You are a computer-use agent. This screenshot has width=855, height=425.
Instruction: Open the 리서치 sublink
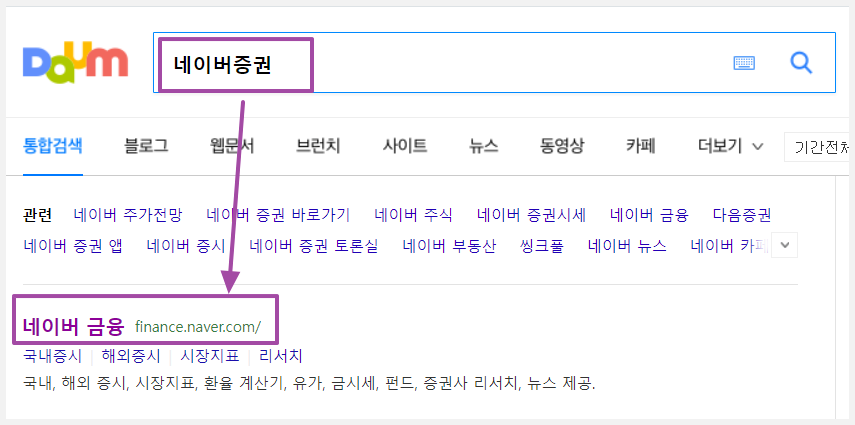click(281, 357)
